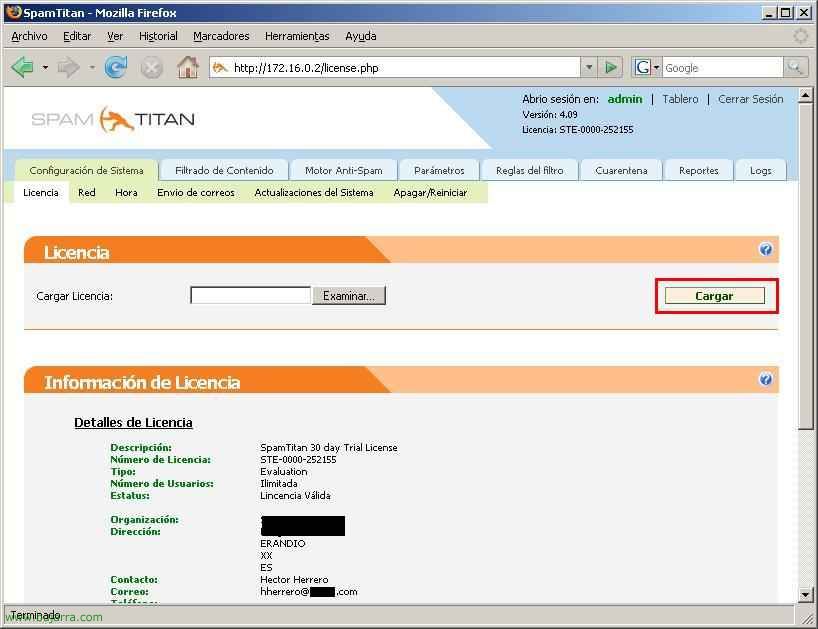Click the green Go arrow beside address bar
818x629 pixels.
coord(611,67)
